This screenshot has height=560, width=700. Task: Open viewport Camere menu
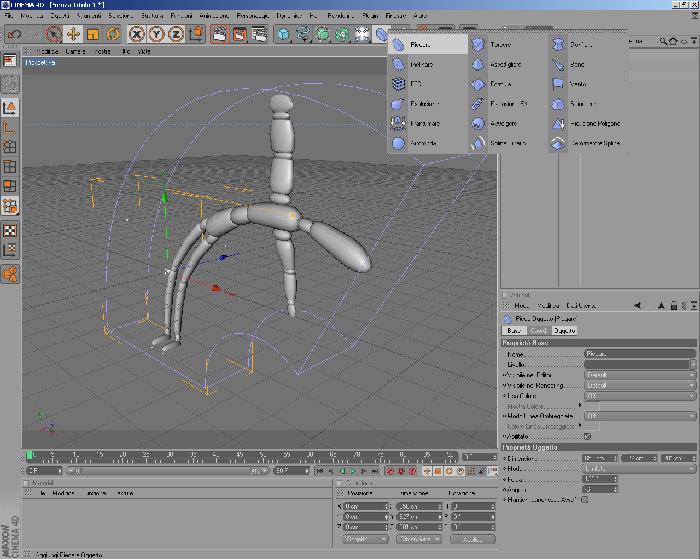click(75, 51)
